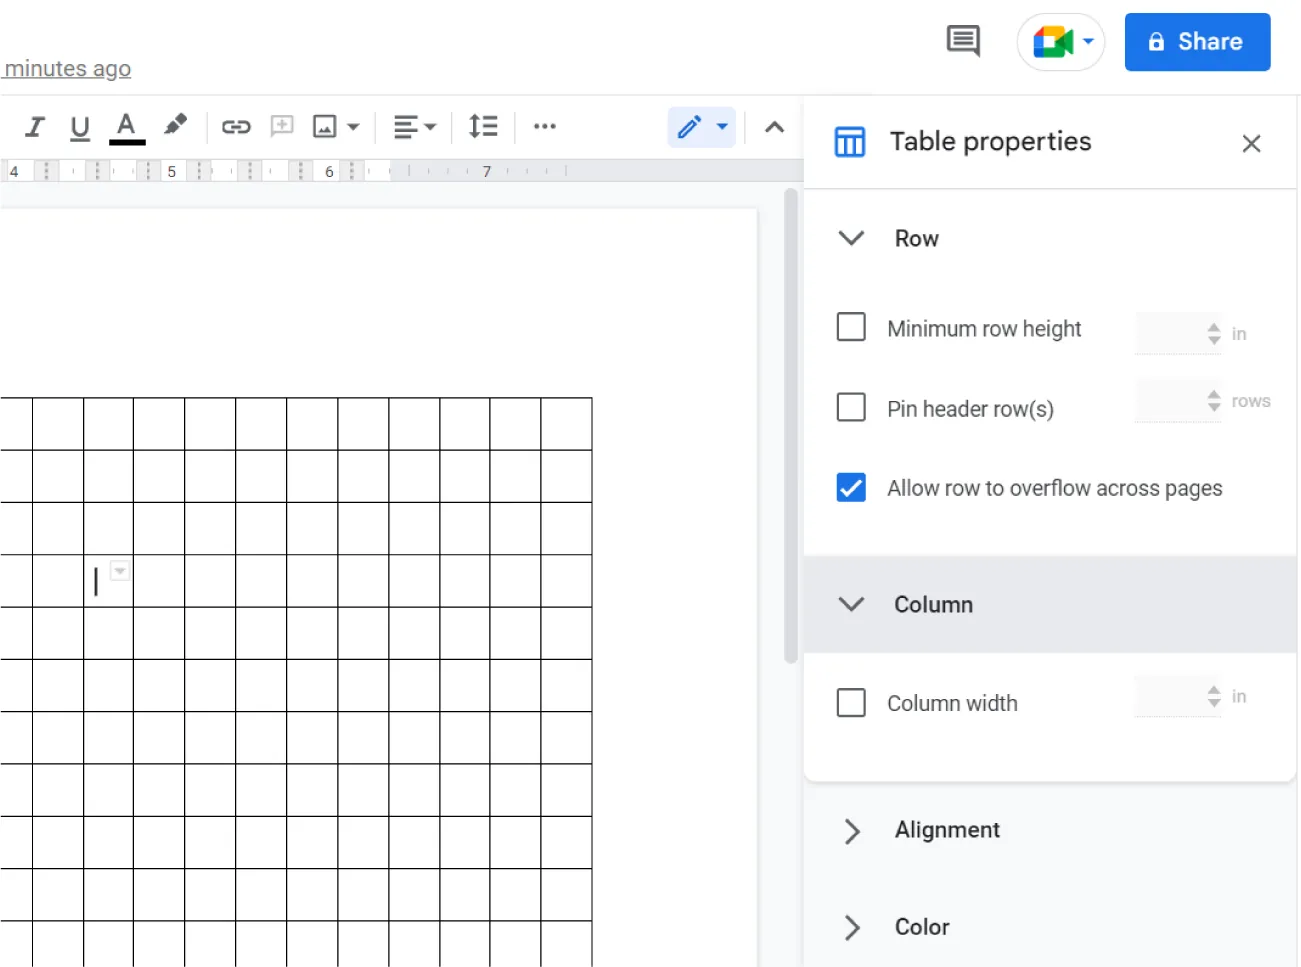The width and height of the screenshot is (1301, 967).
Task: Open the text color picker
Action: pyautogui.click(x=125, y=127)
